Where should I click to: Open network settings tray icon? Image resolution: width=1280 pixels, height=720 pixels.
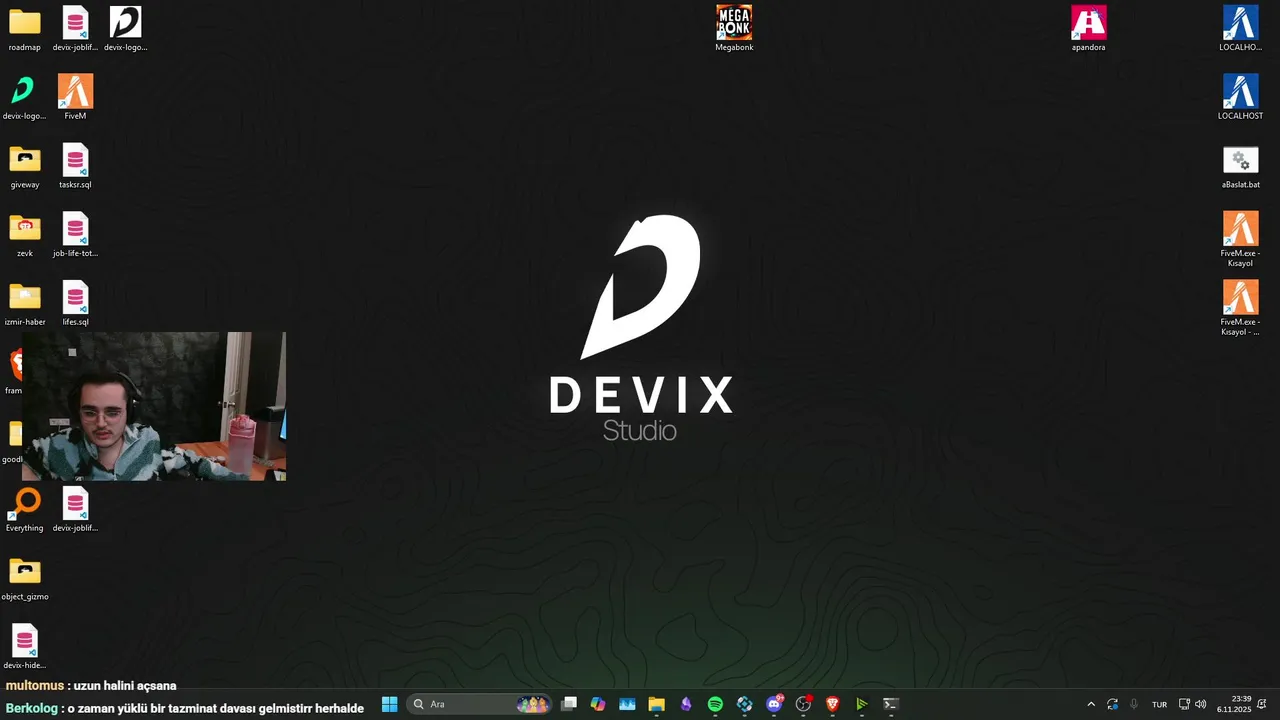(1184, 704)
